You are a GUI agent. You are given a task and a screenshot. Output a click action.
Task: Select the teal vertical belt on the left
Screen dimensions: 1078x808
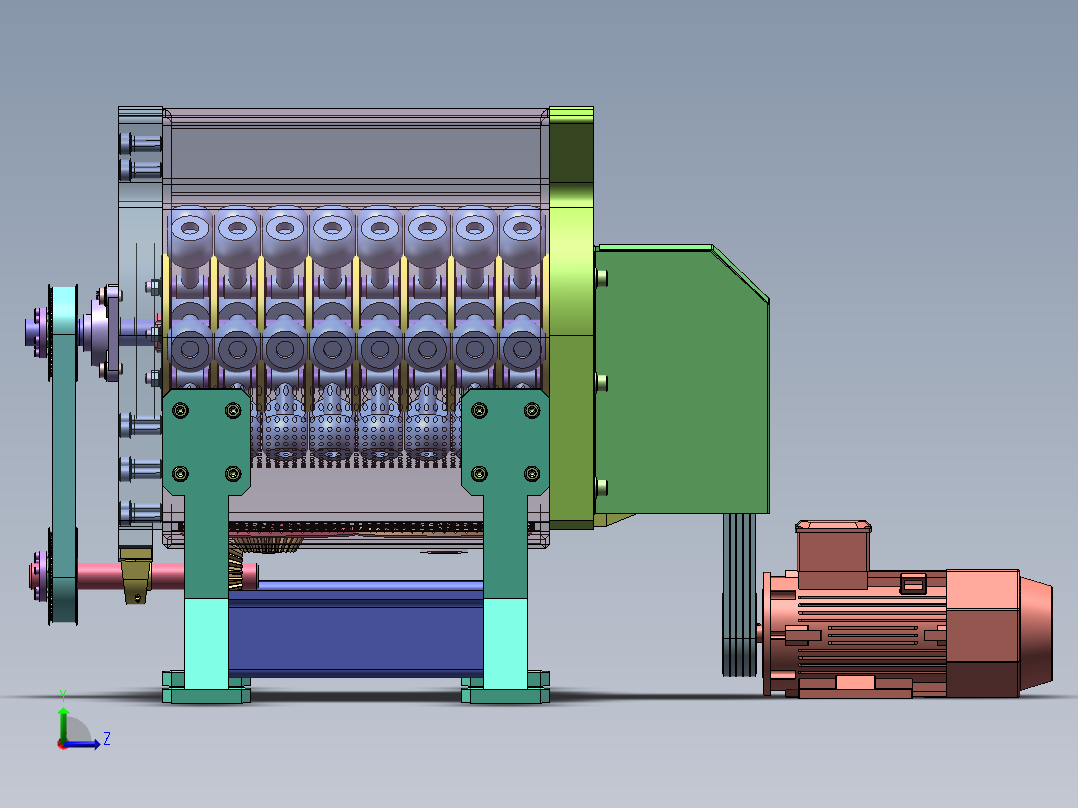pos(63,455)
